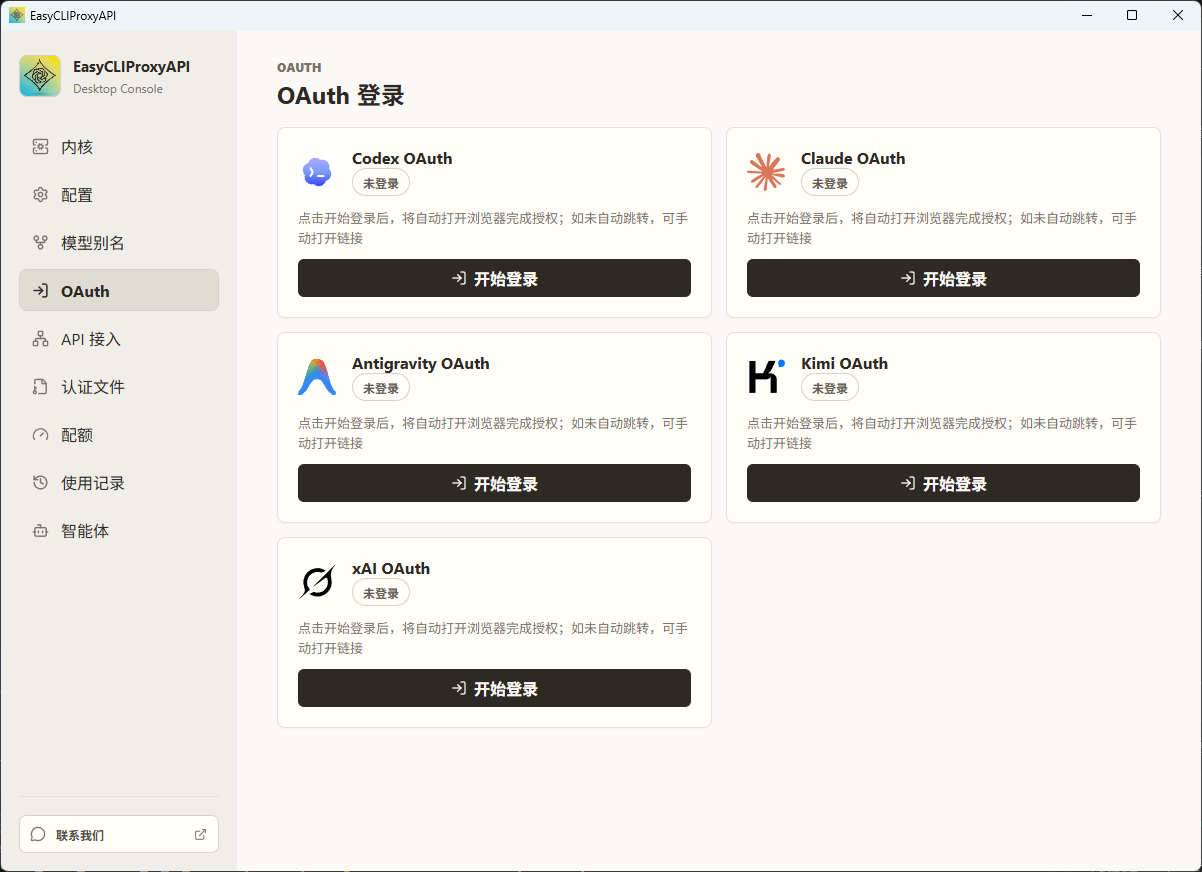Click the 智能体 robot icon
The image size is (1202, 872).
click(40, 531)
